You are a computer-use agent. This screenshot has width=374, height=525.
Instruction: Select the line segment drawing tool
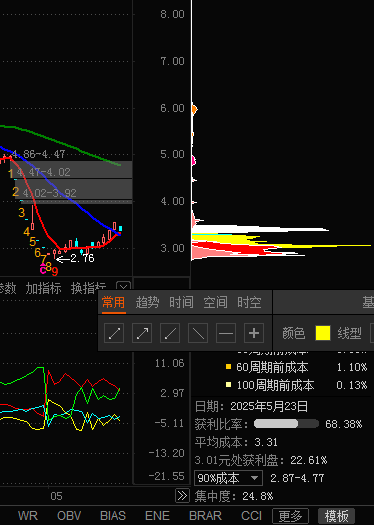pos(114,333)
